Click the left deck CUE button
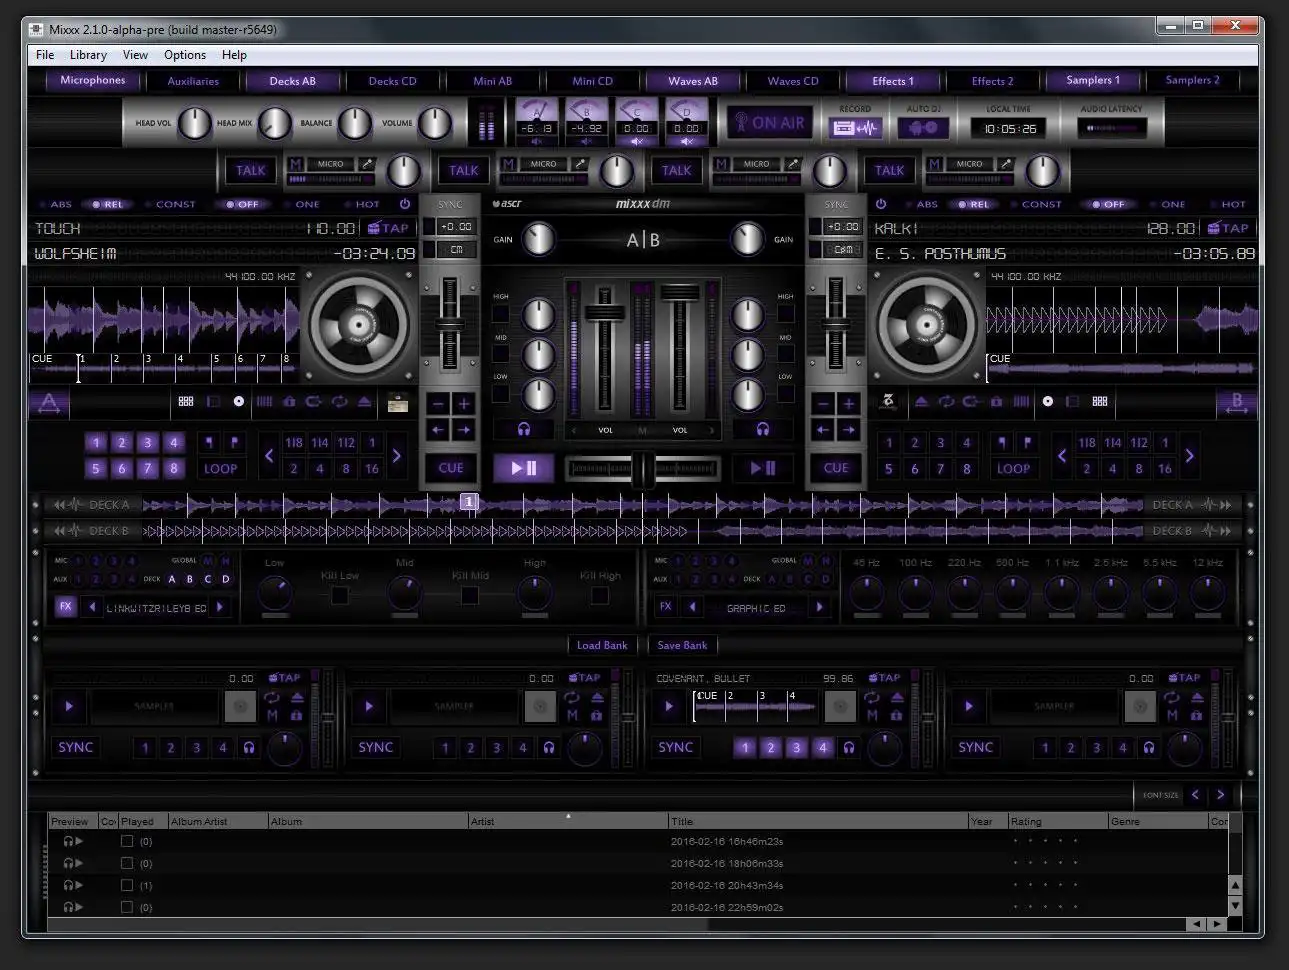 click(451, 468)
